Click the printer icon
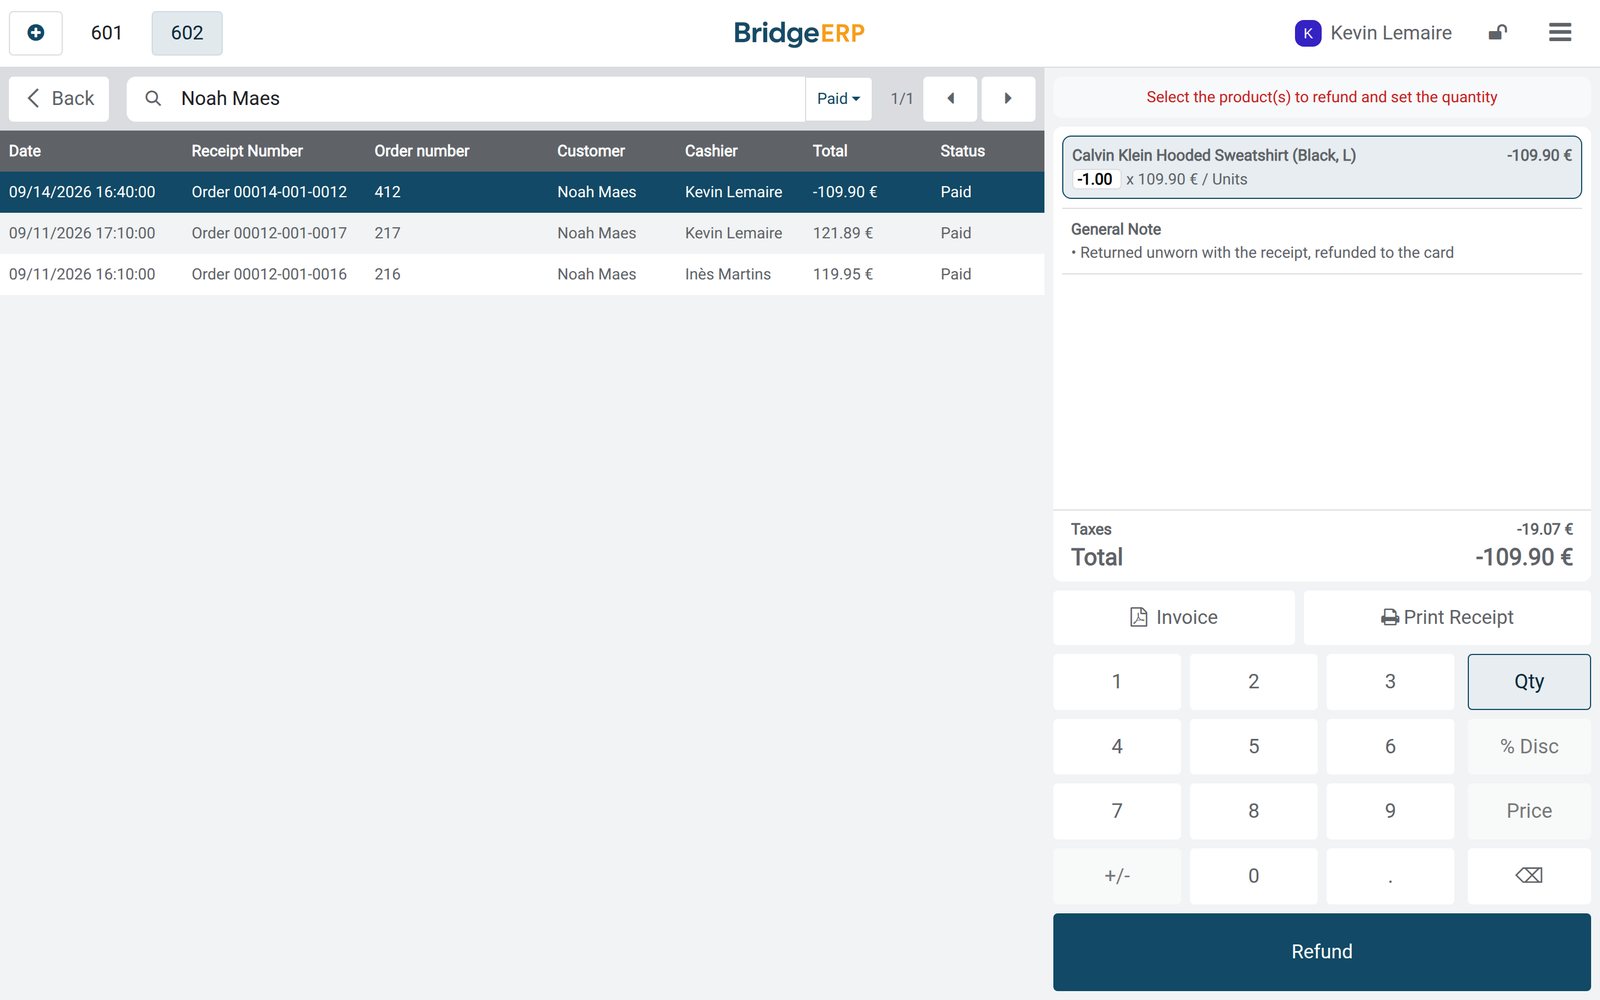 point(1390,618)
